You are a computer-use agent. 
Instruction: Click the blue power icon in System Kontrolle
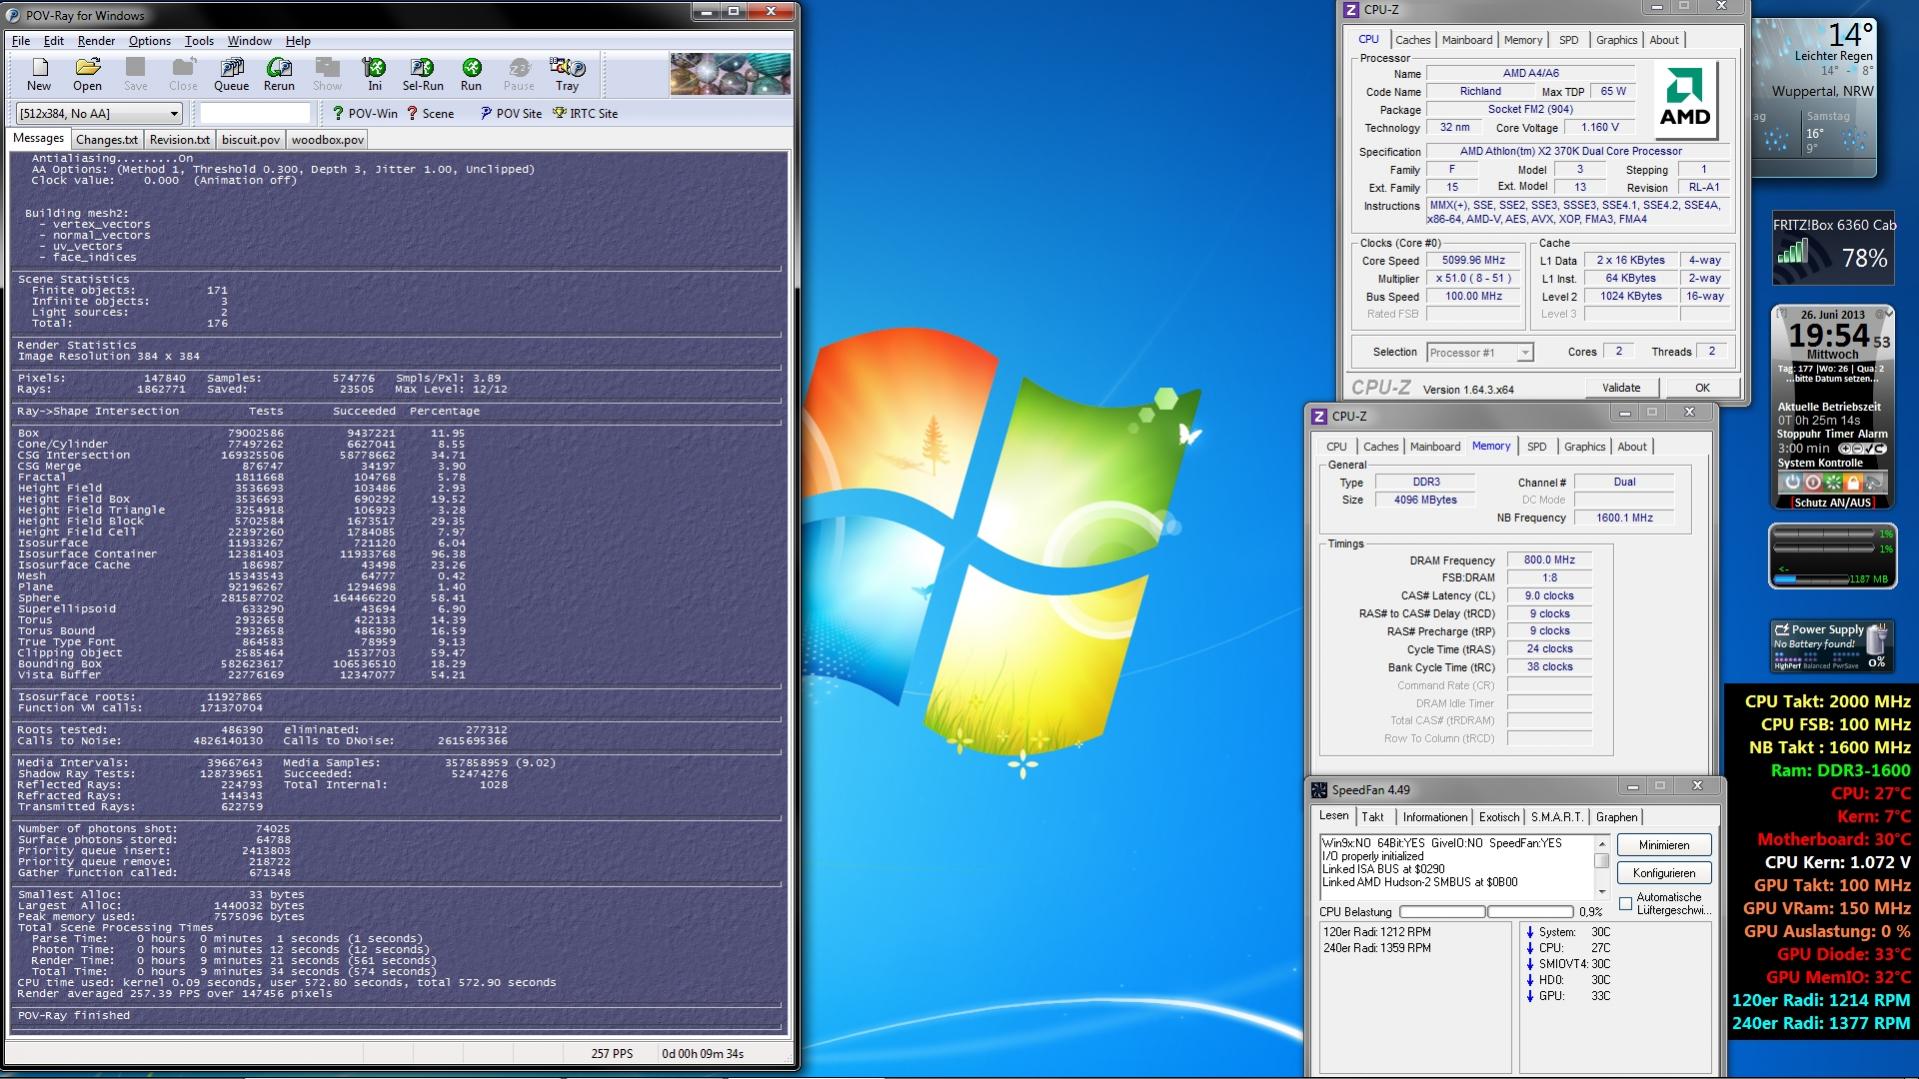[x=1792, y=482]
